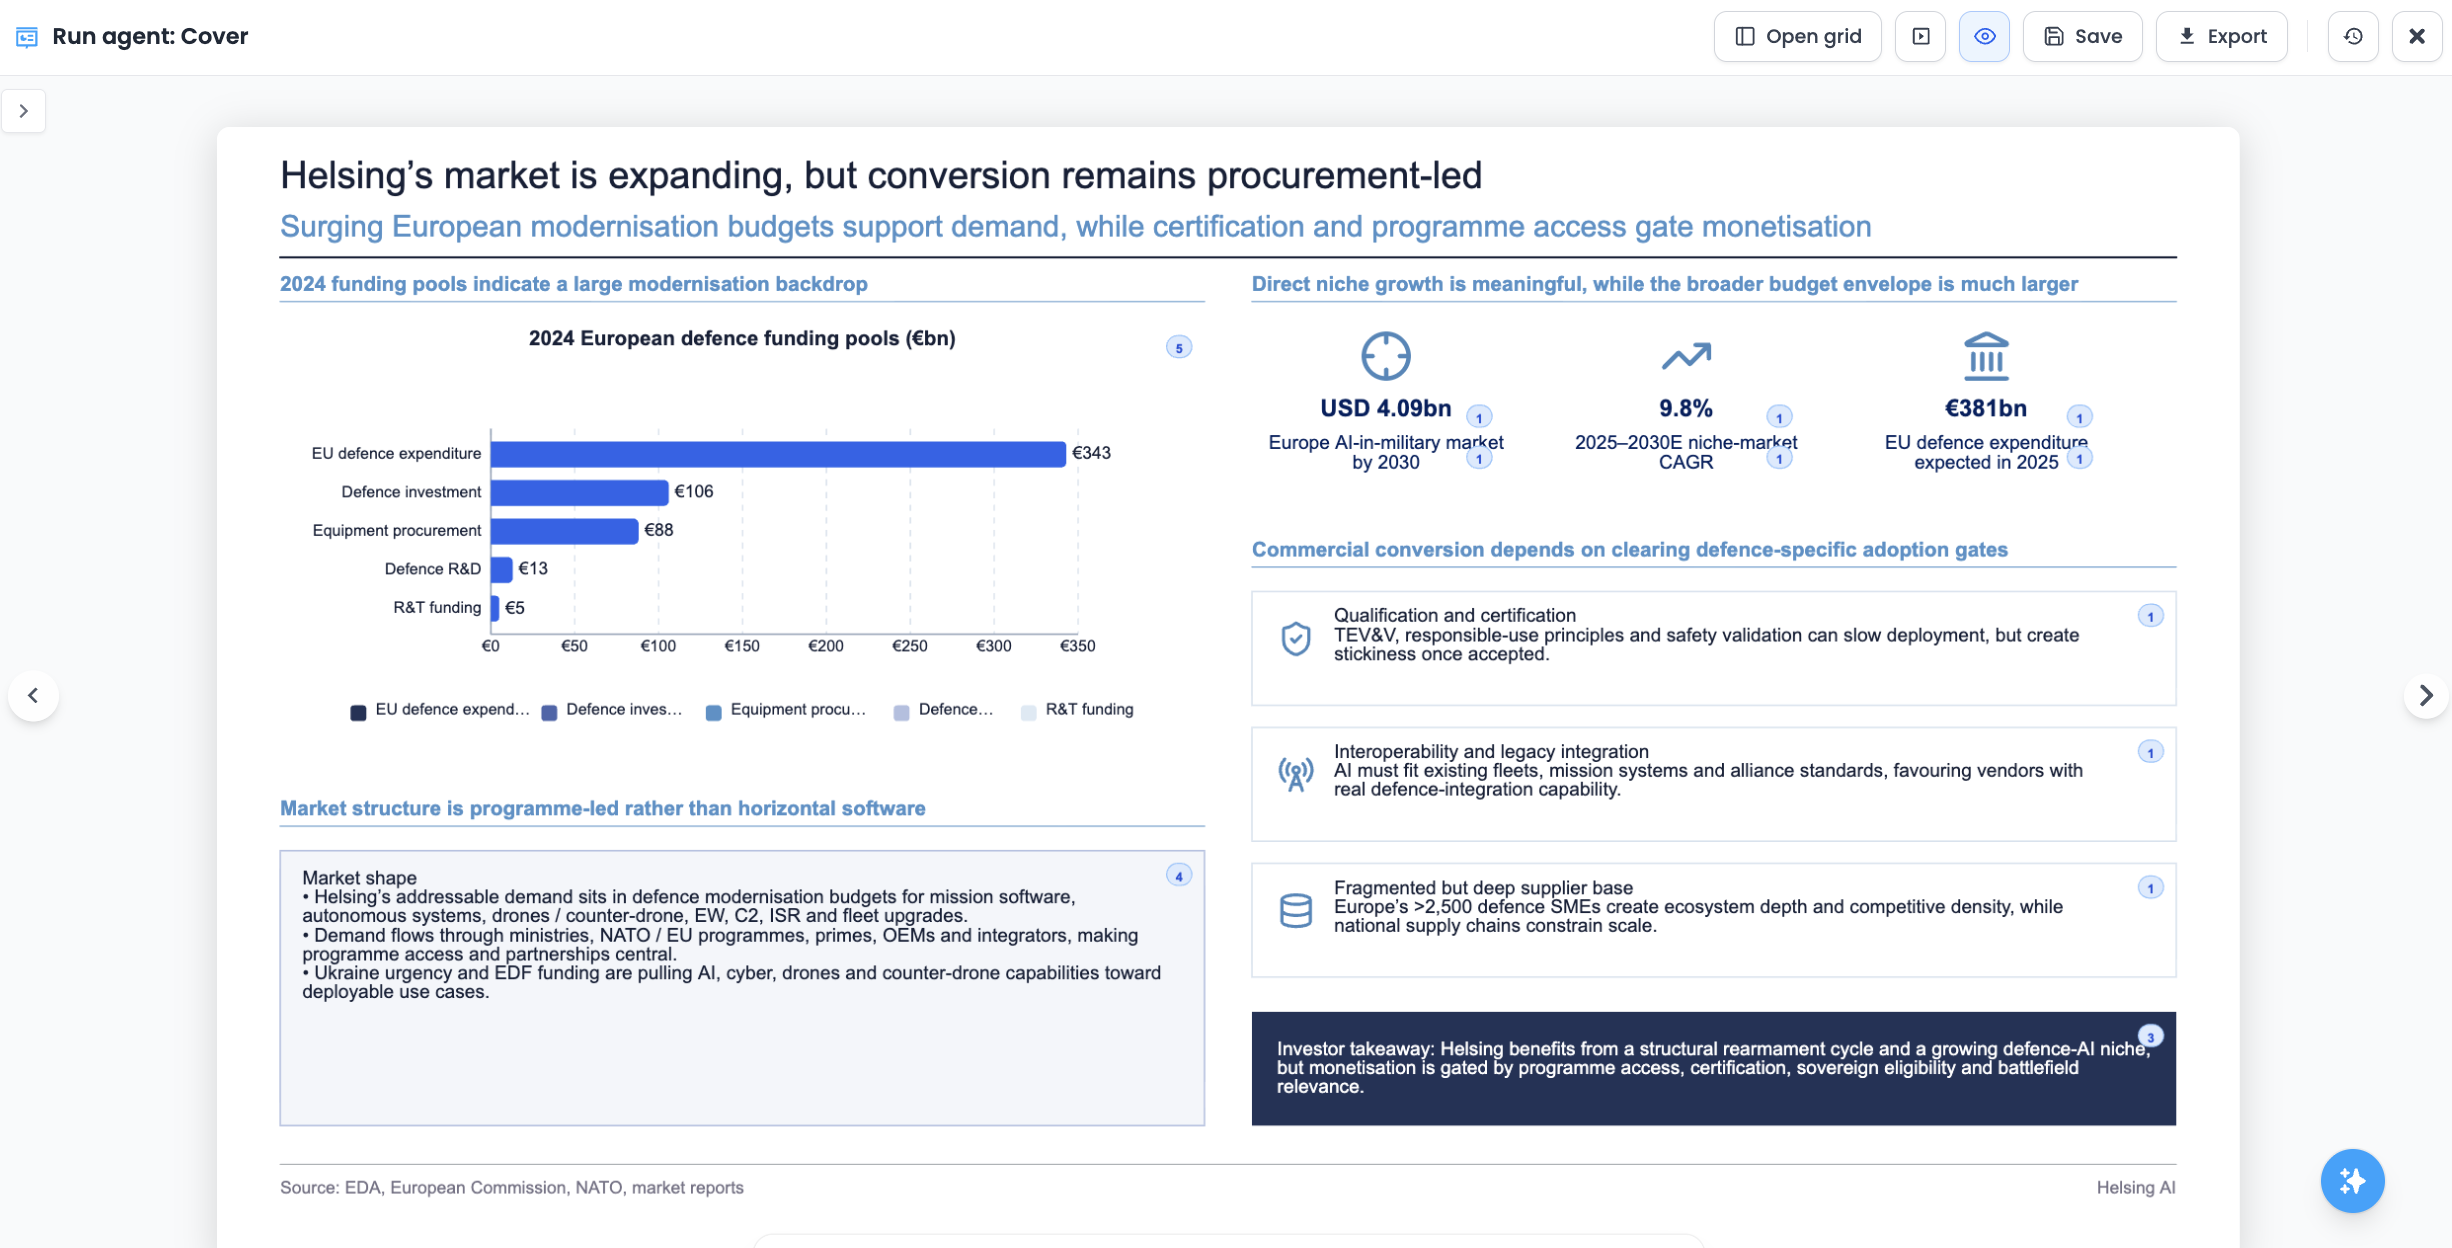This screenshot has height=1248, width=2452.
Task: Open citation badge on Interoperability card
Action: [2150, 752]
